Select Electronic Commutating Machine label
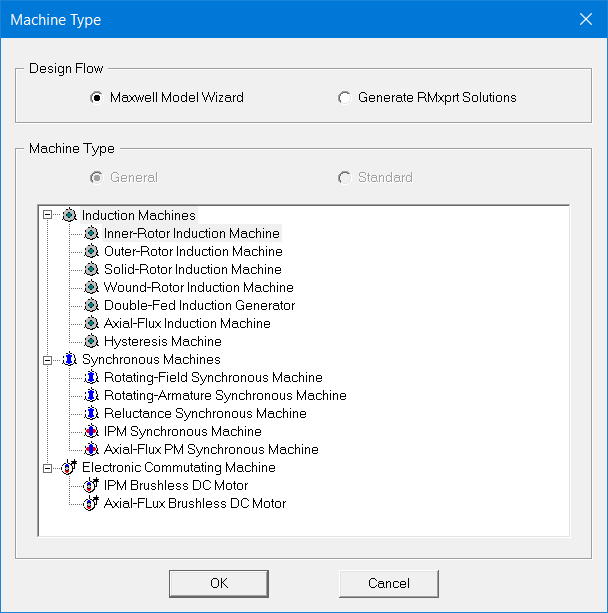Screen dimensions: 608x613 [x=179, y=467]
